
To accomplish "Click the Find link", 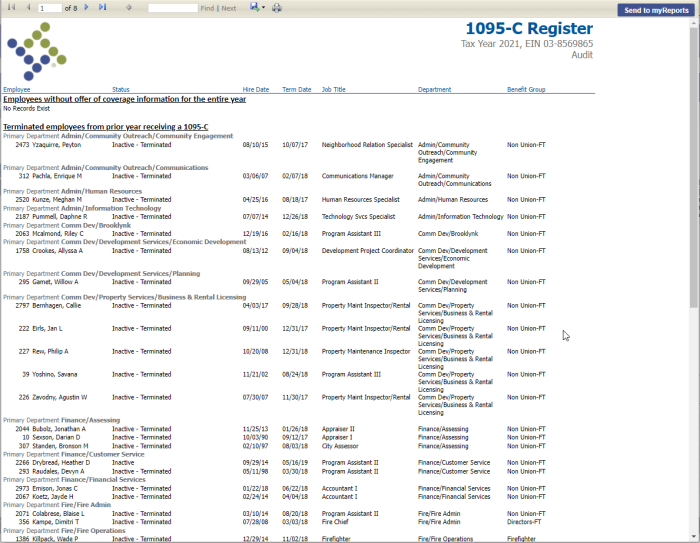I will (x=207, y=8).
